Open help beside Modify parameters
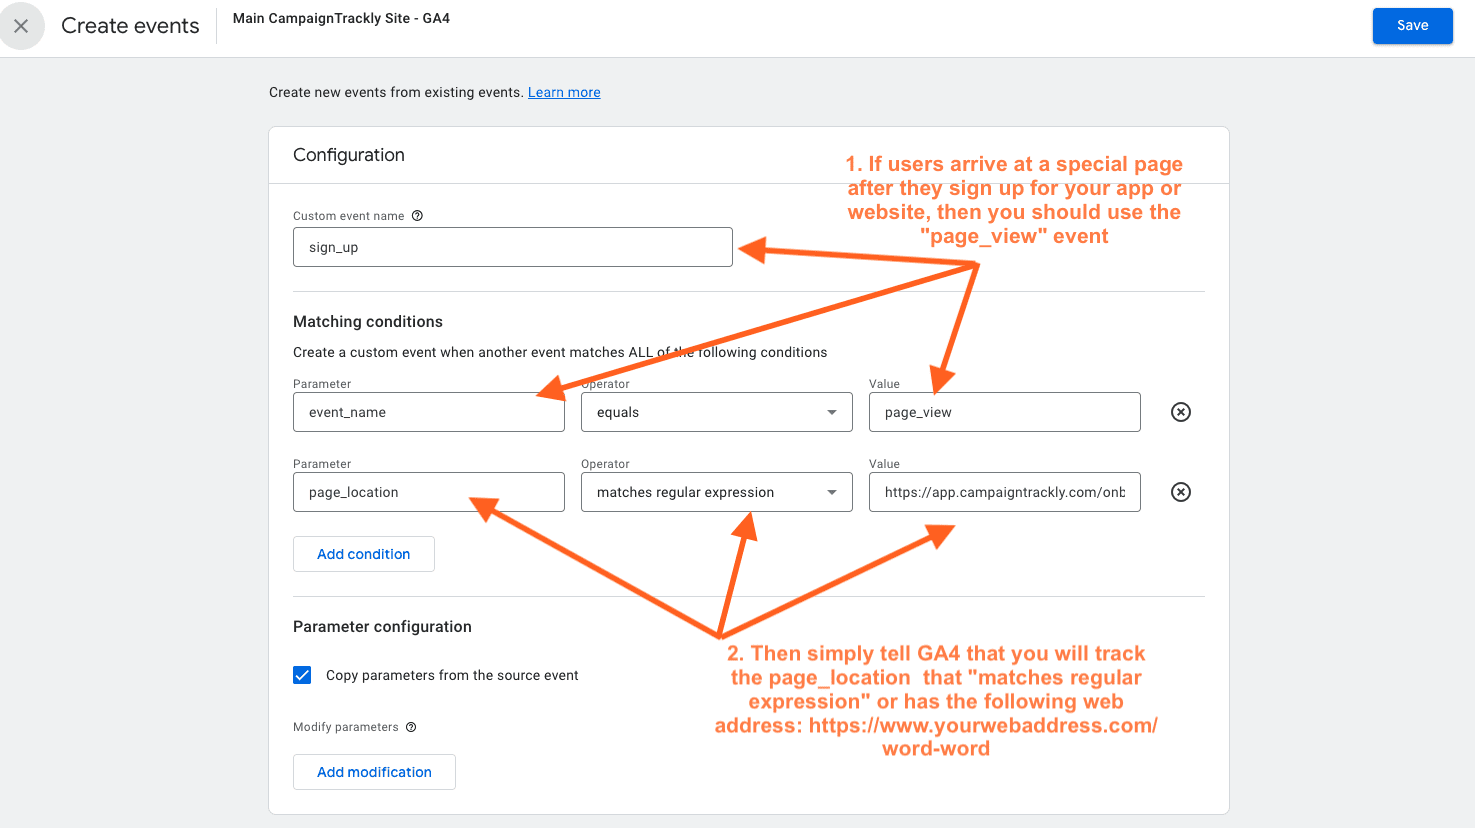The width and height of the screenshot is (1475, 828). coord(411,727)
